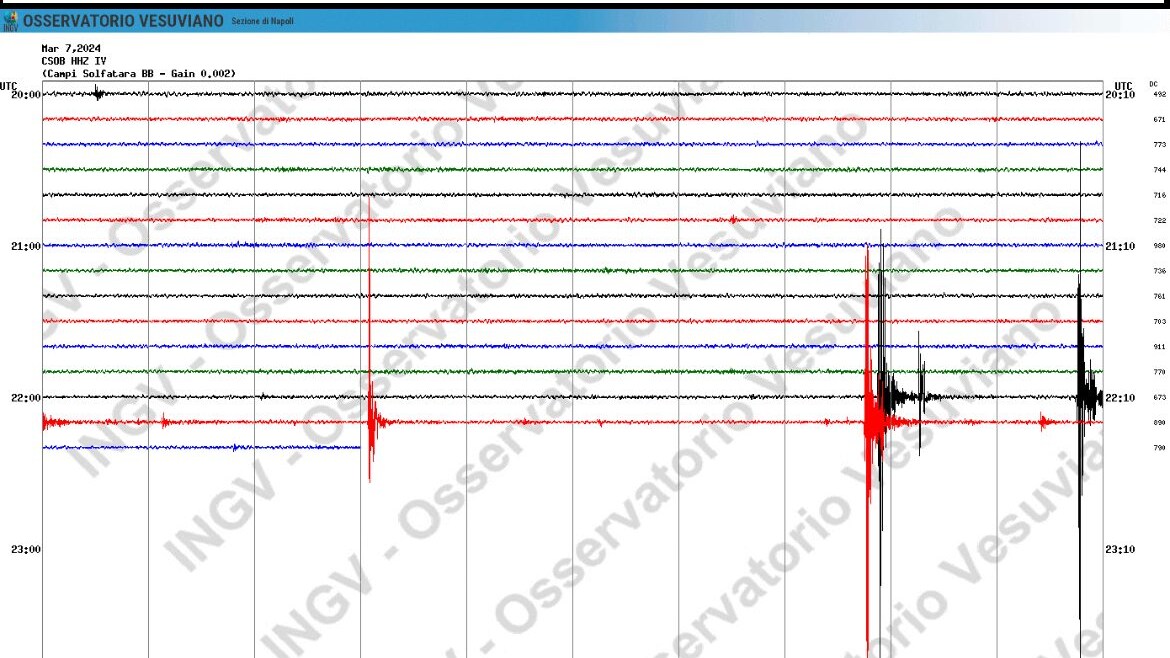1170x658 pixels.
Task: Click the DC value 671
Action: (1160, 119)
